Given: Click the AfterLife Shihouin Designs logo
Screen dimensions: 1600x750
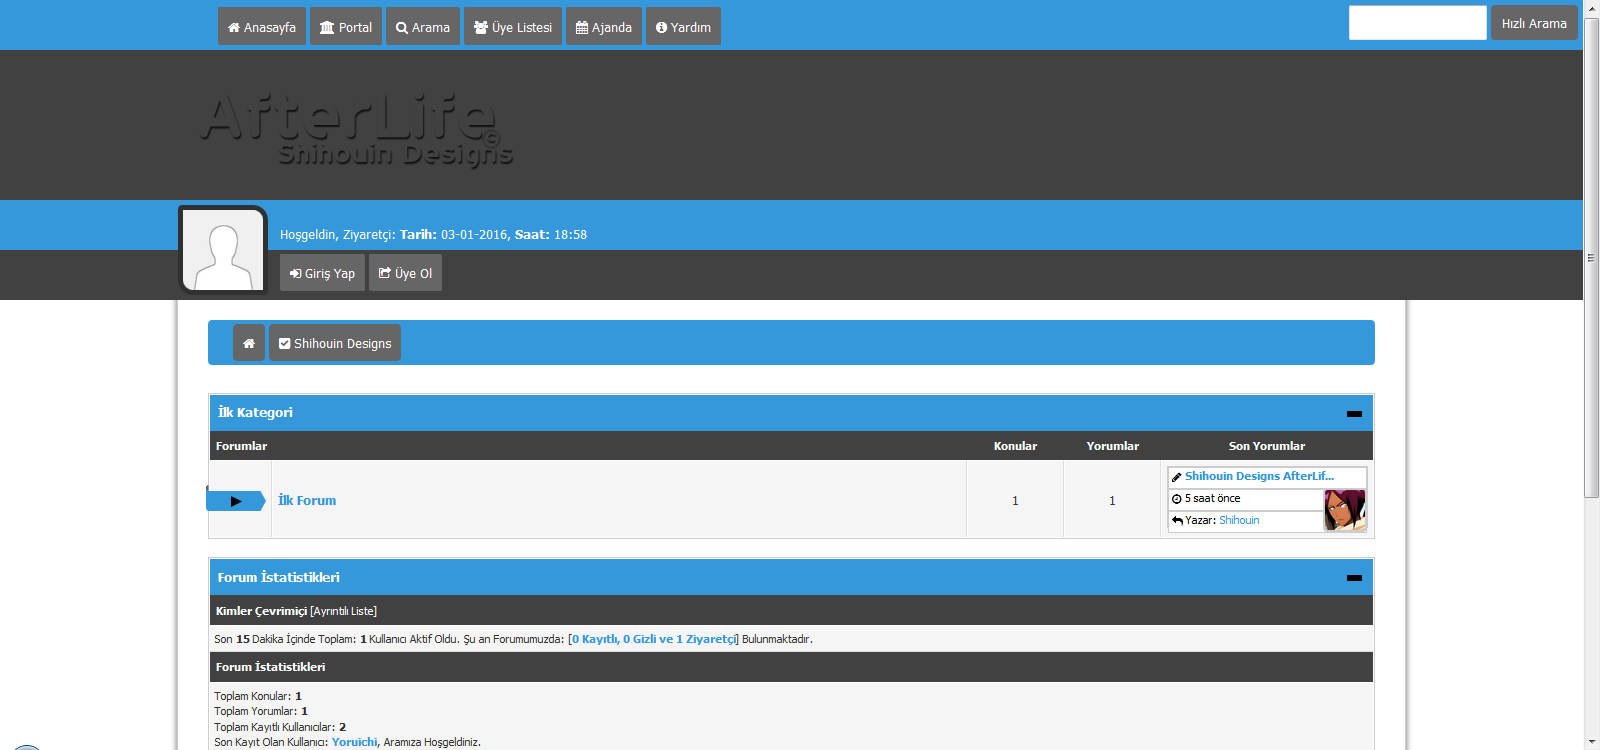Looking at the screenshot, I should click(x=357, y=128).
